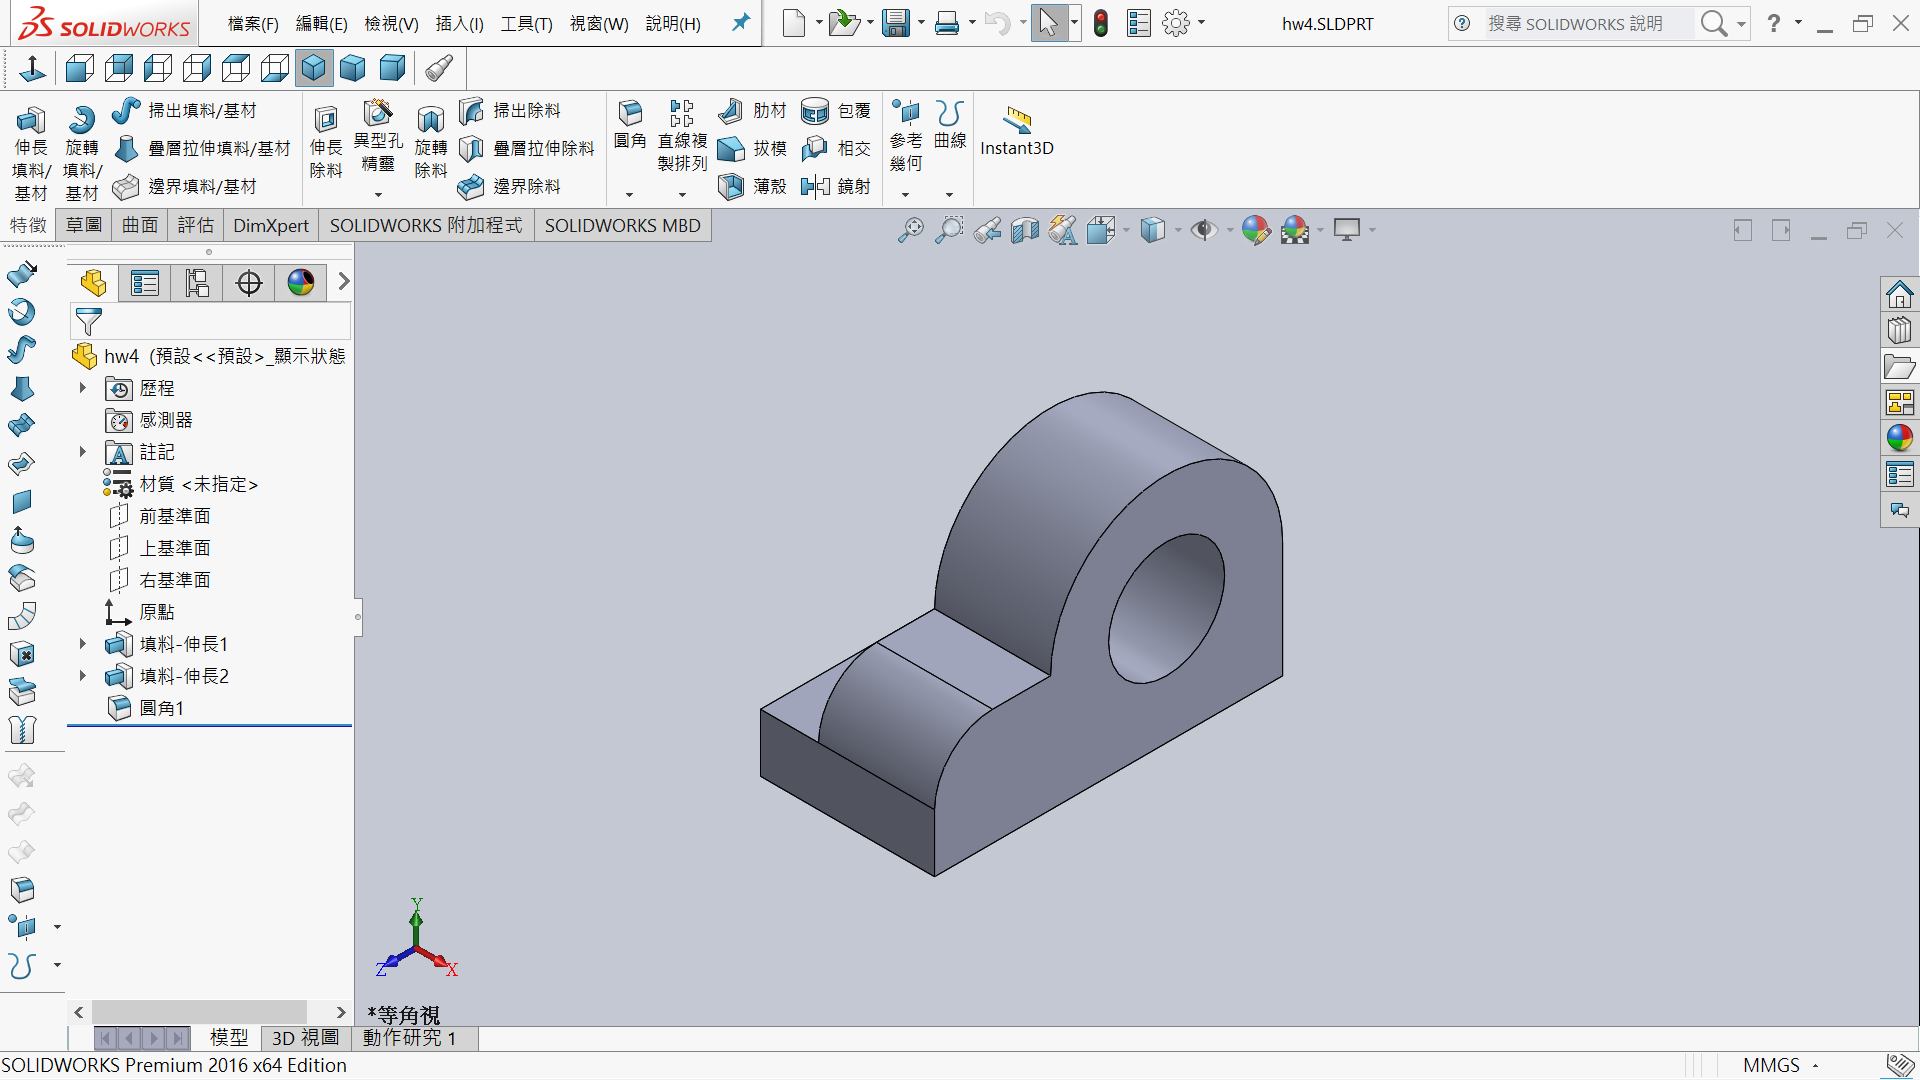Expand the 歷程 history folder
1920x1080 pixels.
point(83,388)
